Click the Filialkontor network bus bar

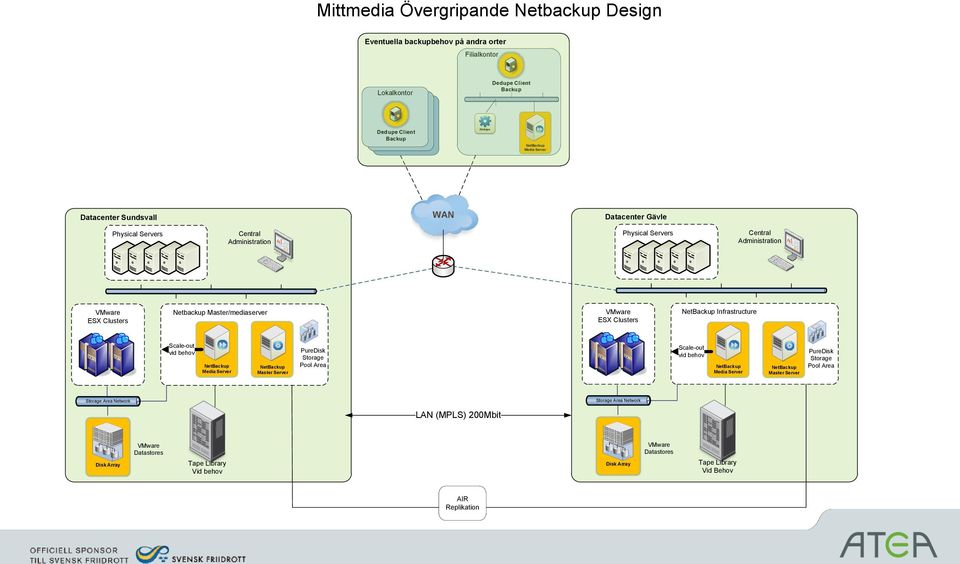pos(511,99)
